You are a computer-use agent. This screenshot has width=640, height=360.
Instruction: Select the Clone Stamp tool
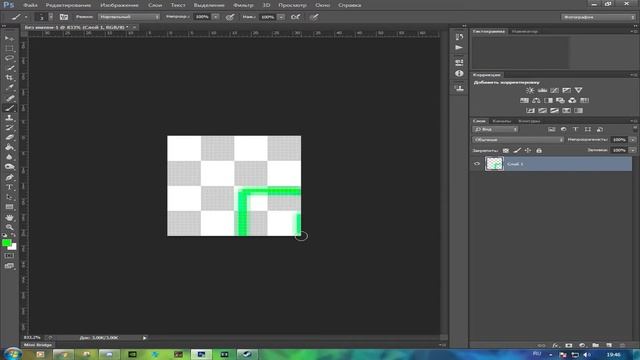(x=9, y=118)
